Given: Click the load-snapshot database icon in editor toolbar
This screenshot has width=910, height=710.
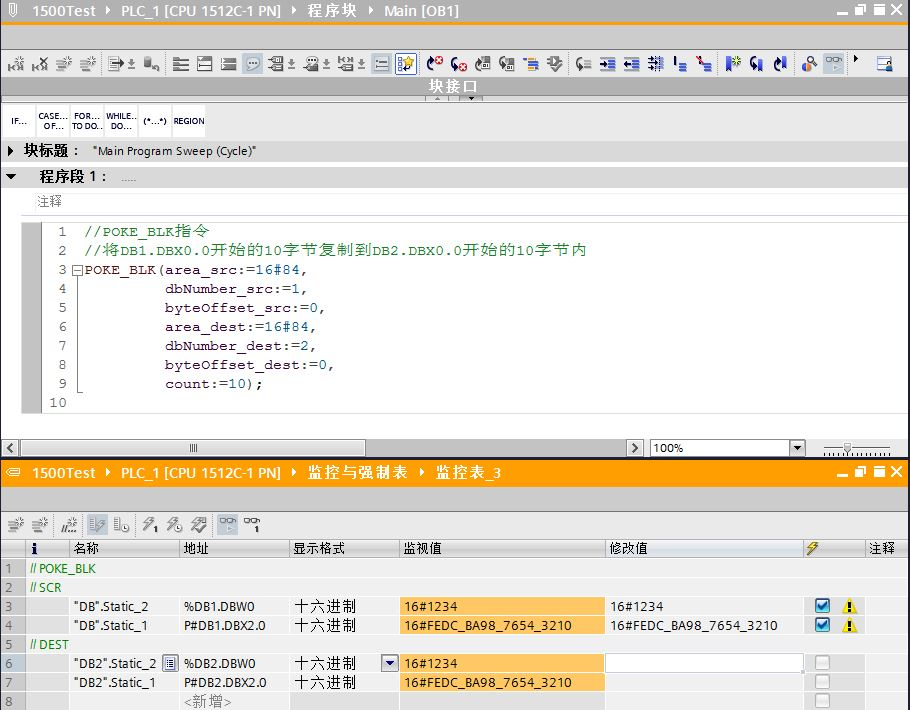Looking at the screenshot, I should click(151, 63).
